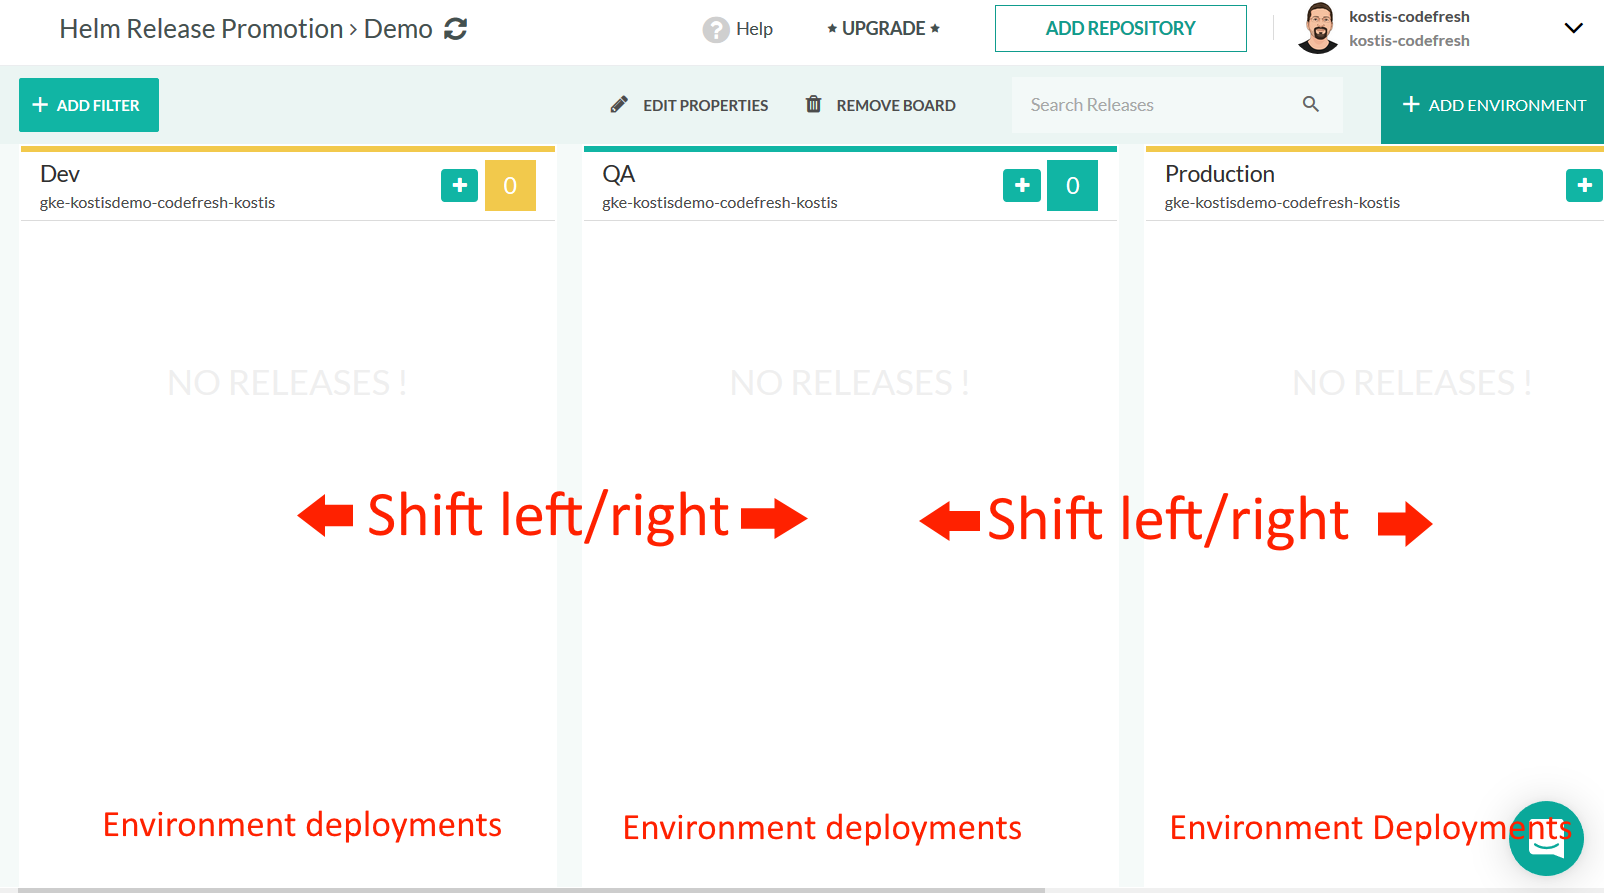Expand the account dropdown chevron
1604x893 pixels.
click(x=1573, y=28)
